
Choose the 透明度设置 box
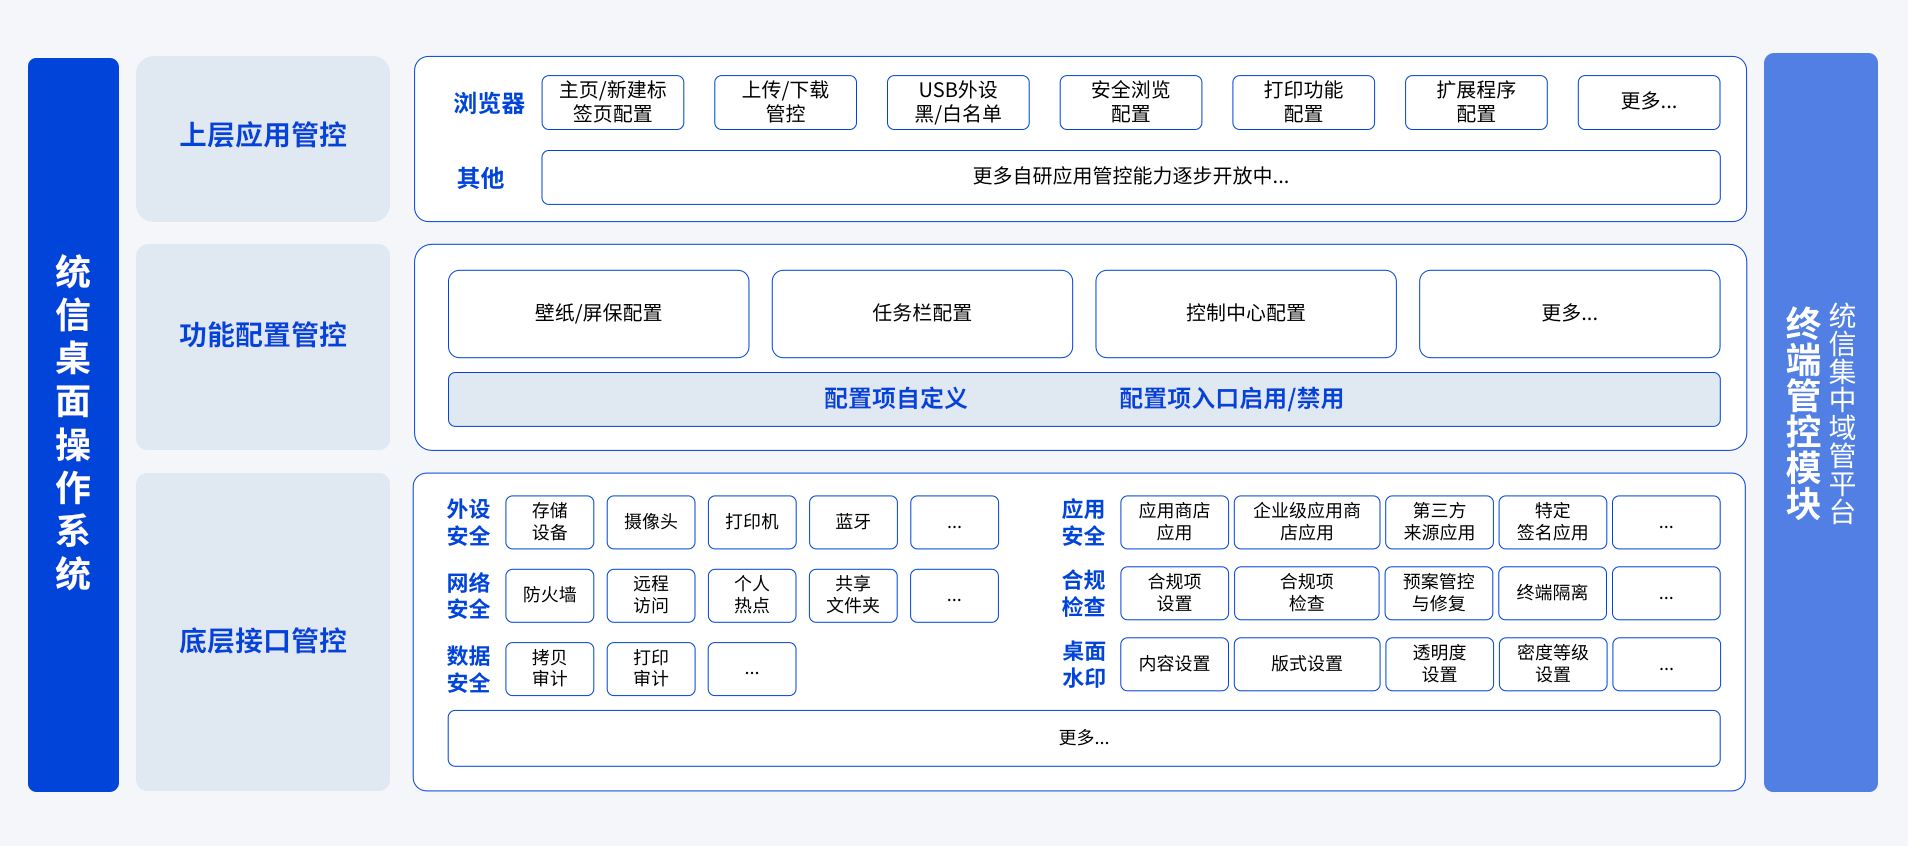(x=1439, y=664)
